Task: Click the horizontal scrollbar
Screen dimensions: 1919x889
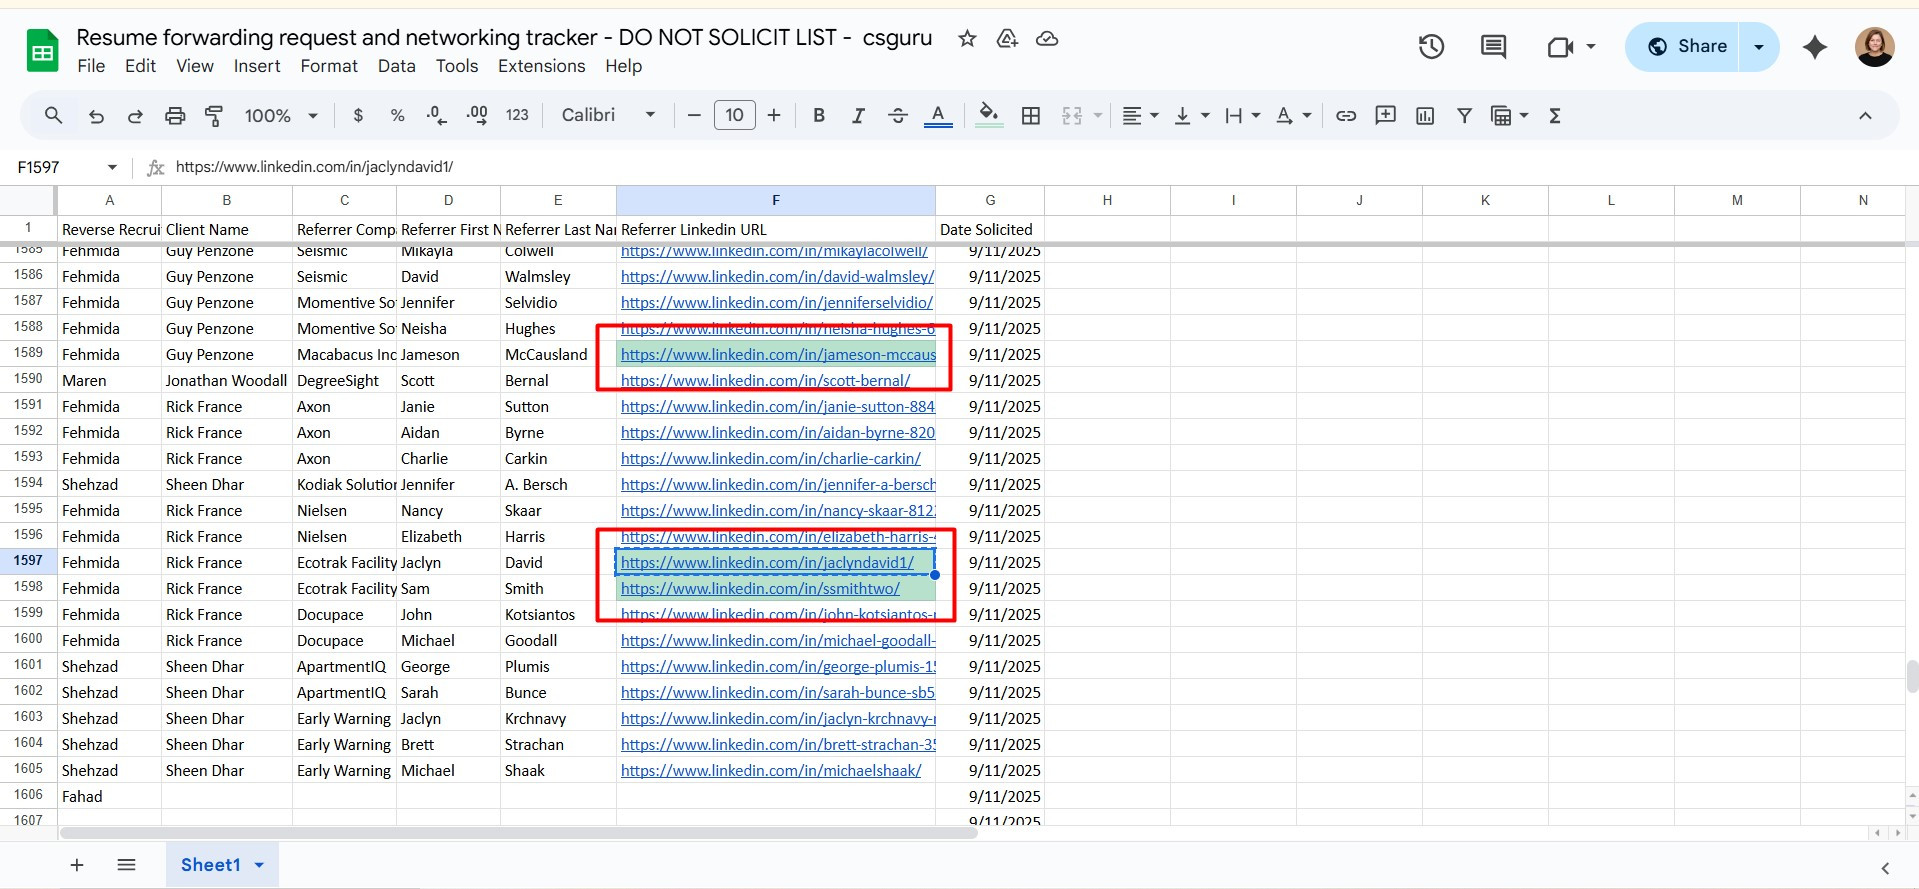Action: click(x=518, y=832)
